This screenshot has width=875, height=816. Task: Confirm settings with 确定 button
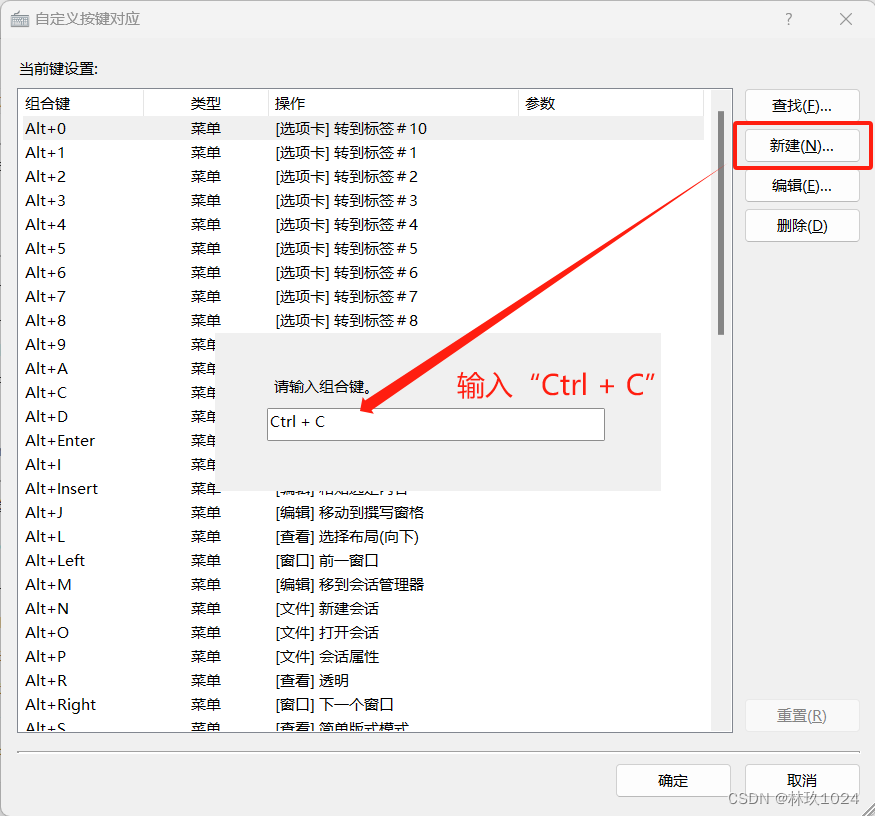click(x=673, y=780)
